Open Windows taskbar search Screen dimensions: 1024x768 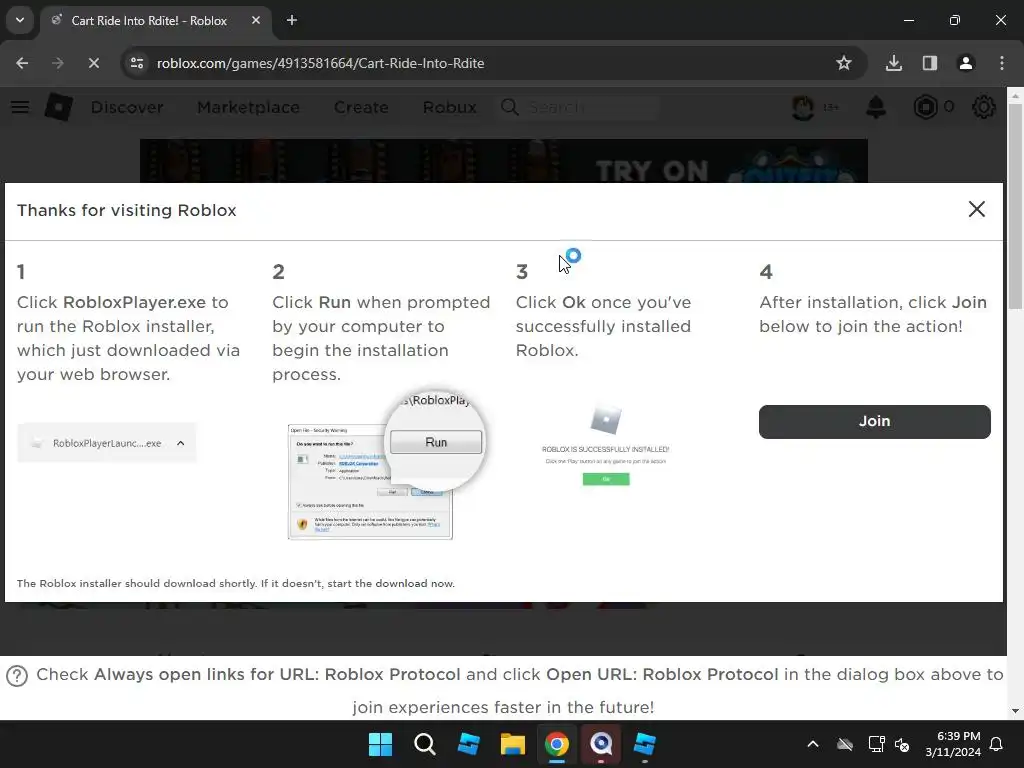click(424, 744)
